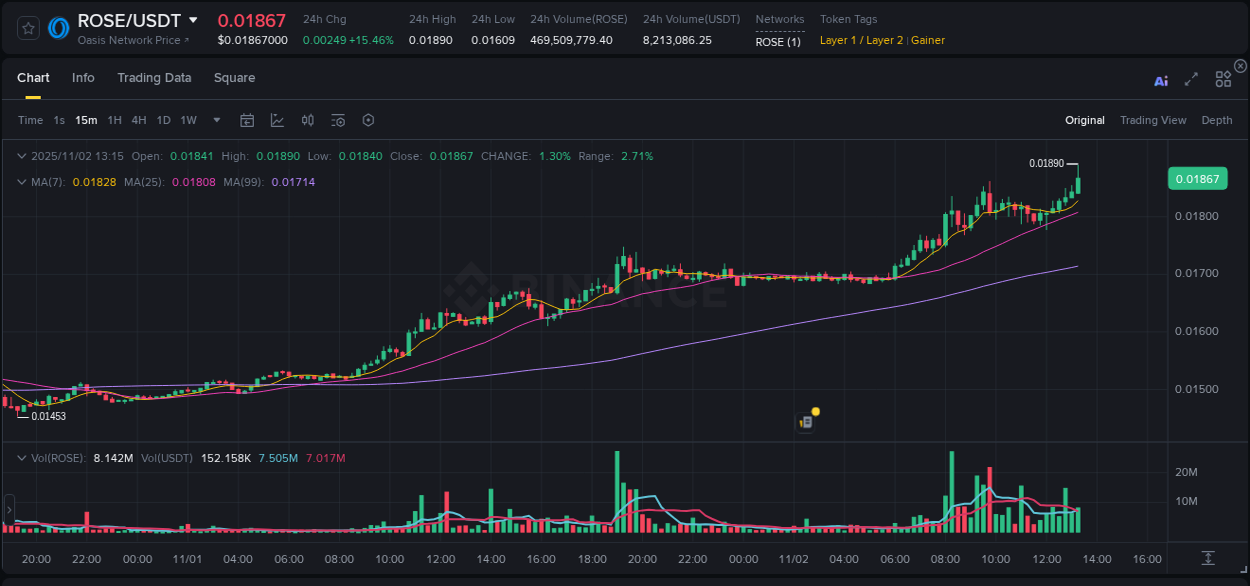Select the 15m timeframe

[86, 120]
